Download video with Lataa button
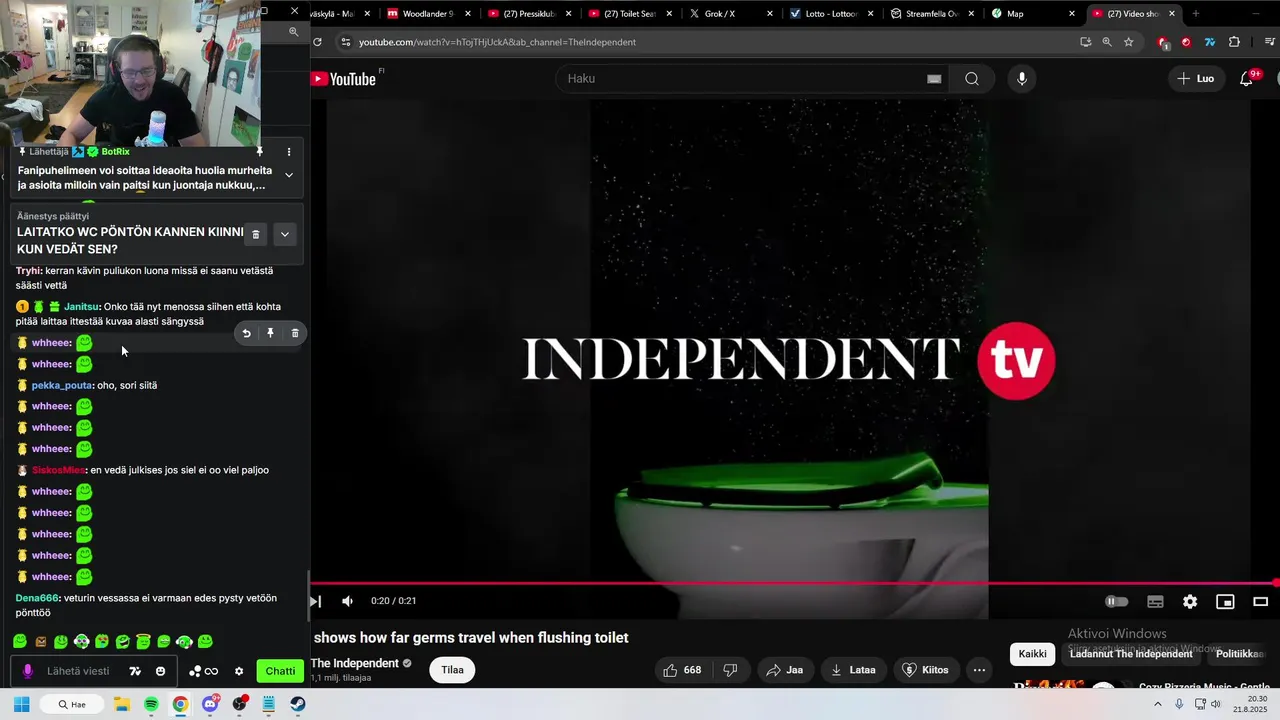The height and width of the screenshot is (720, 1280). coord(853,670)
